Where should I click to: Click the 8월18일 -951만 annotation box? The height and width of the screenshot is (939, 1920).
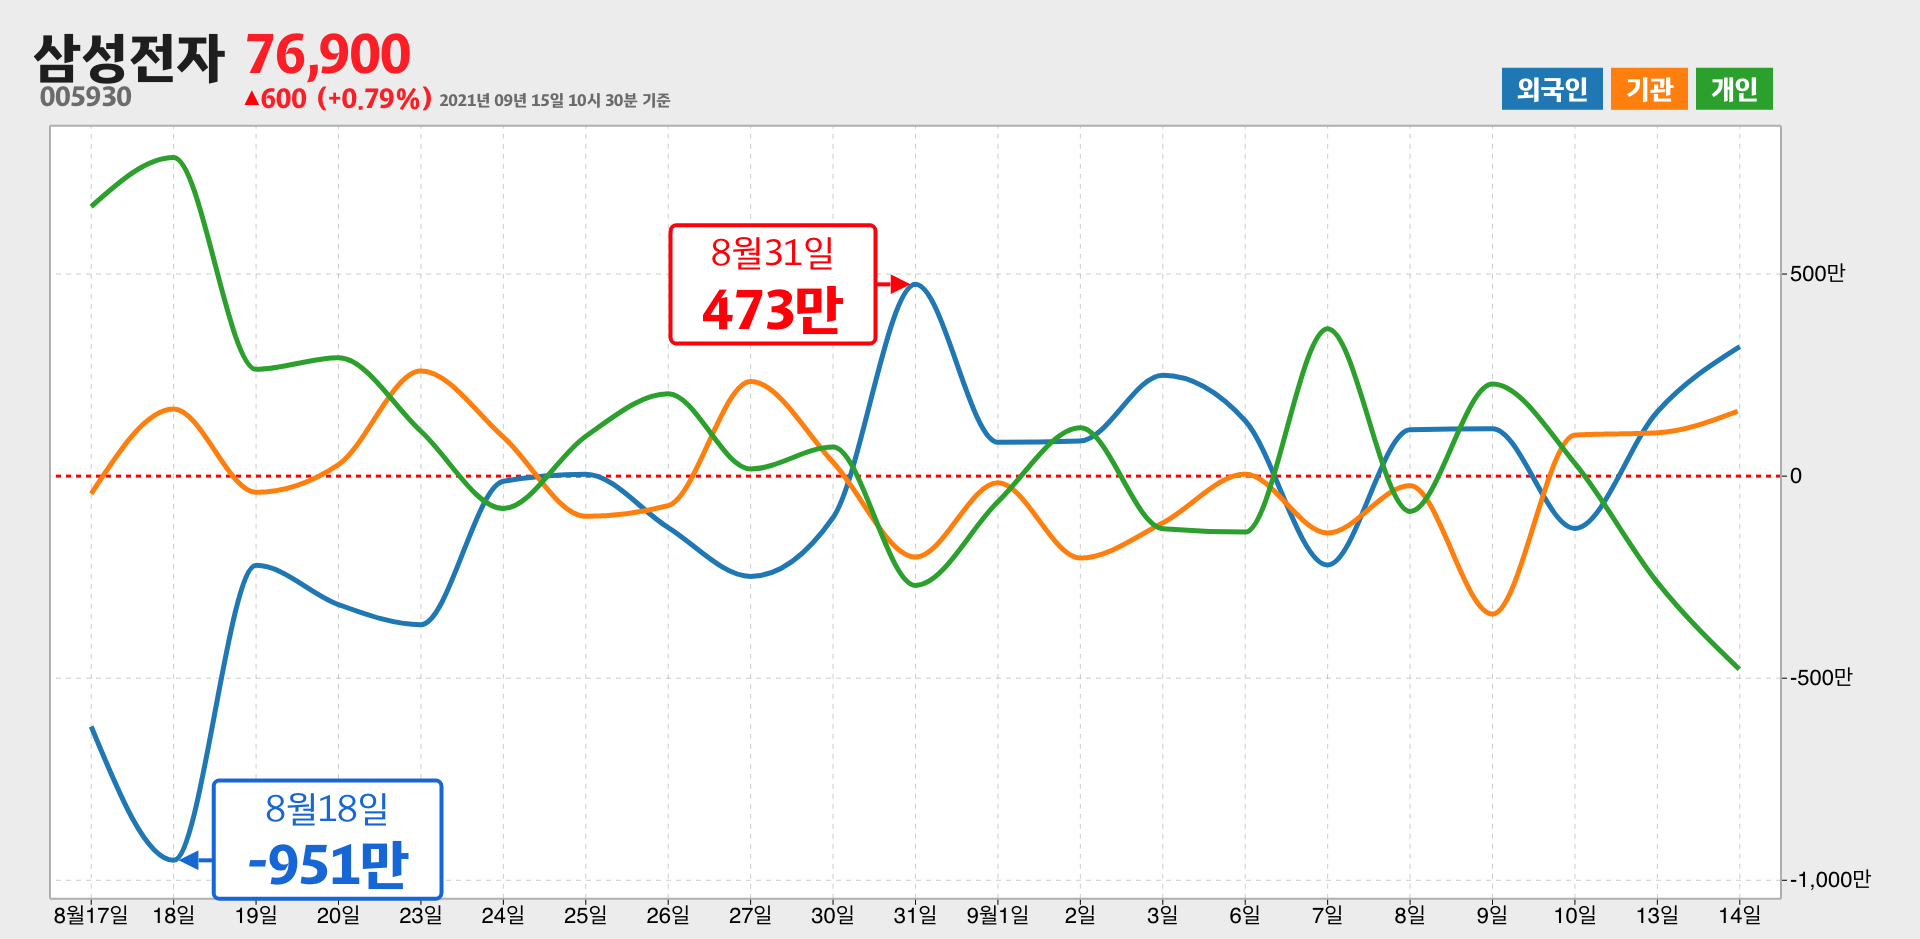[327, 840]
